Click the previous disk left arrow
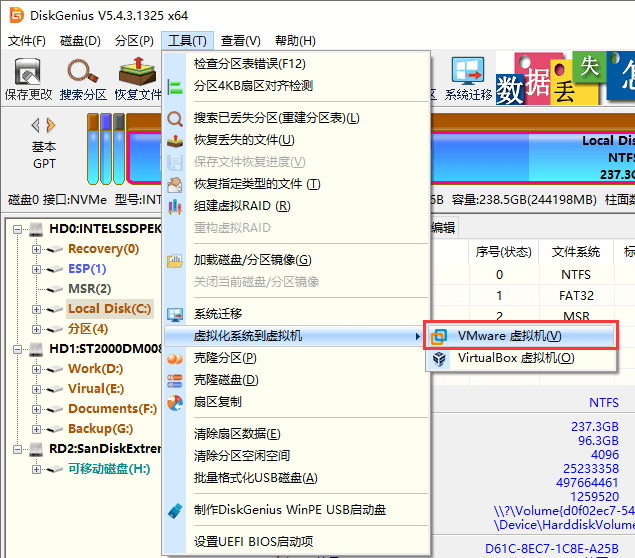The image size is (635, 558). (36, 125)
